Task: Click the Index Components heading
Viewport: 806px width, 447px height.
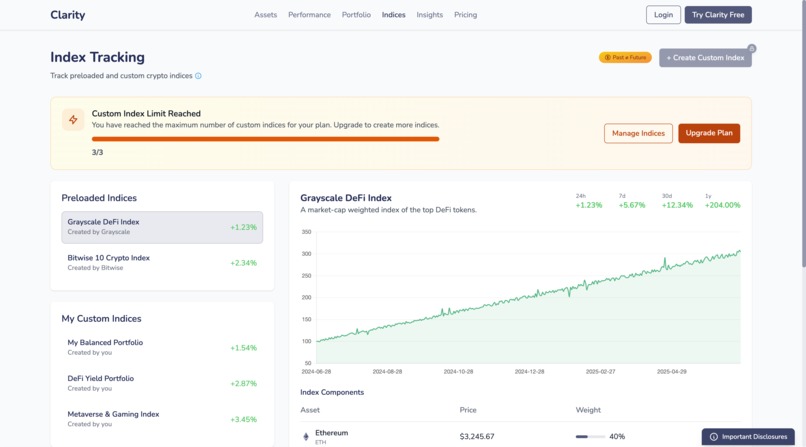Action: (332, 392)
